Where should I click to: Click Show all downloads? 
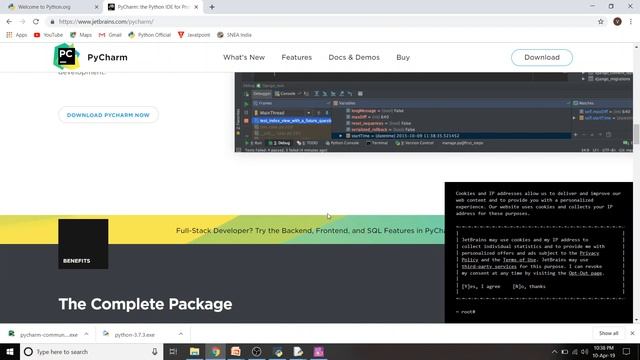click(x=608, y=333)
